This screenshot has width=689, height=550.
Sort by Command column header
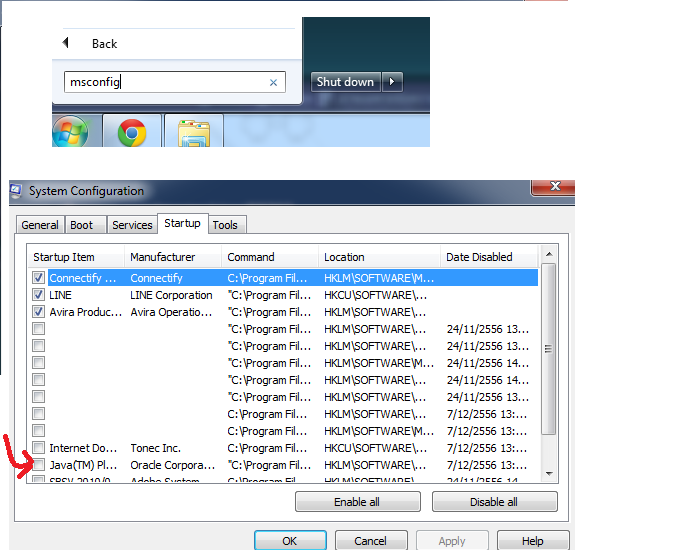(270, 257)
